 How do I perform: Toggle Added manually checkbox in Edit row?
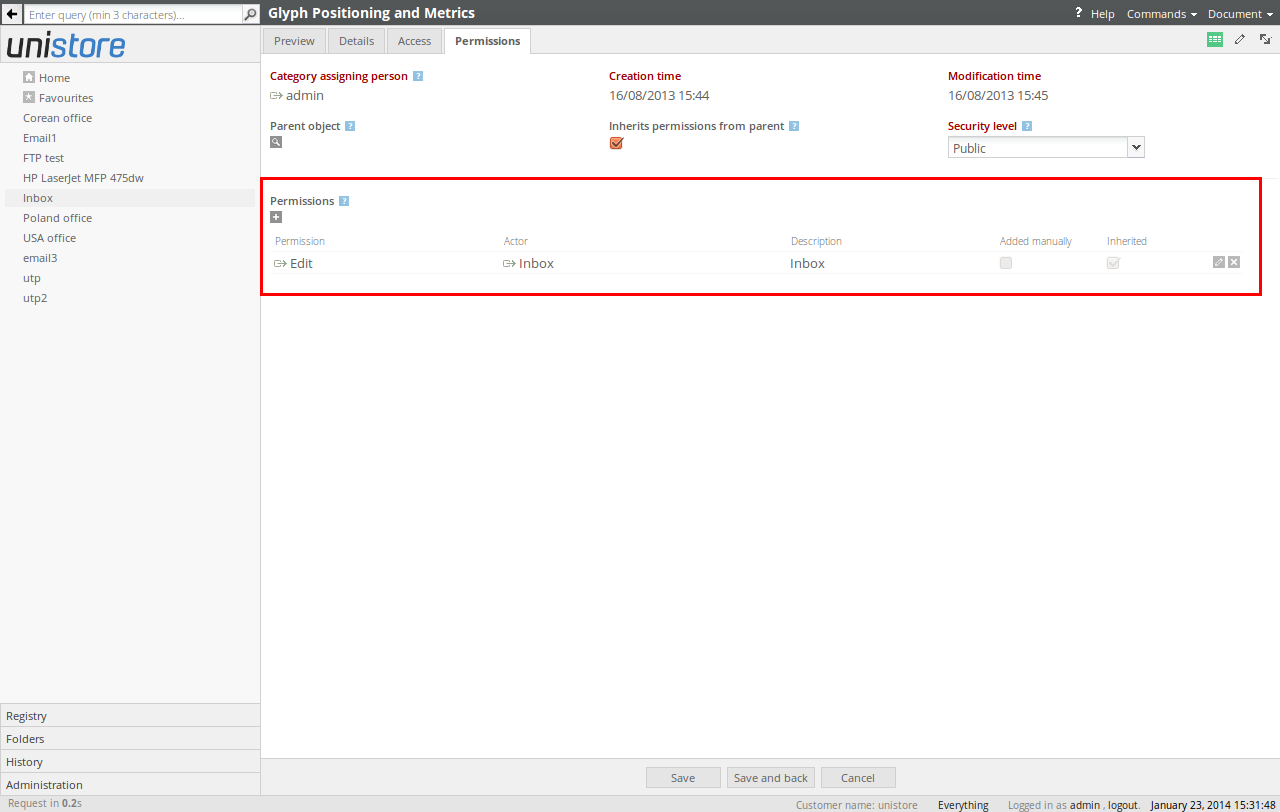[1006, 263]
